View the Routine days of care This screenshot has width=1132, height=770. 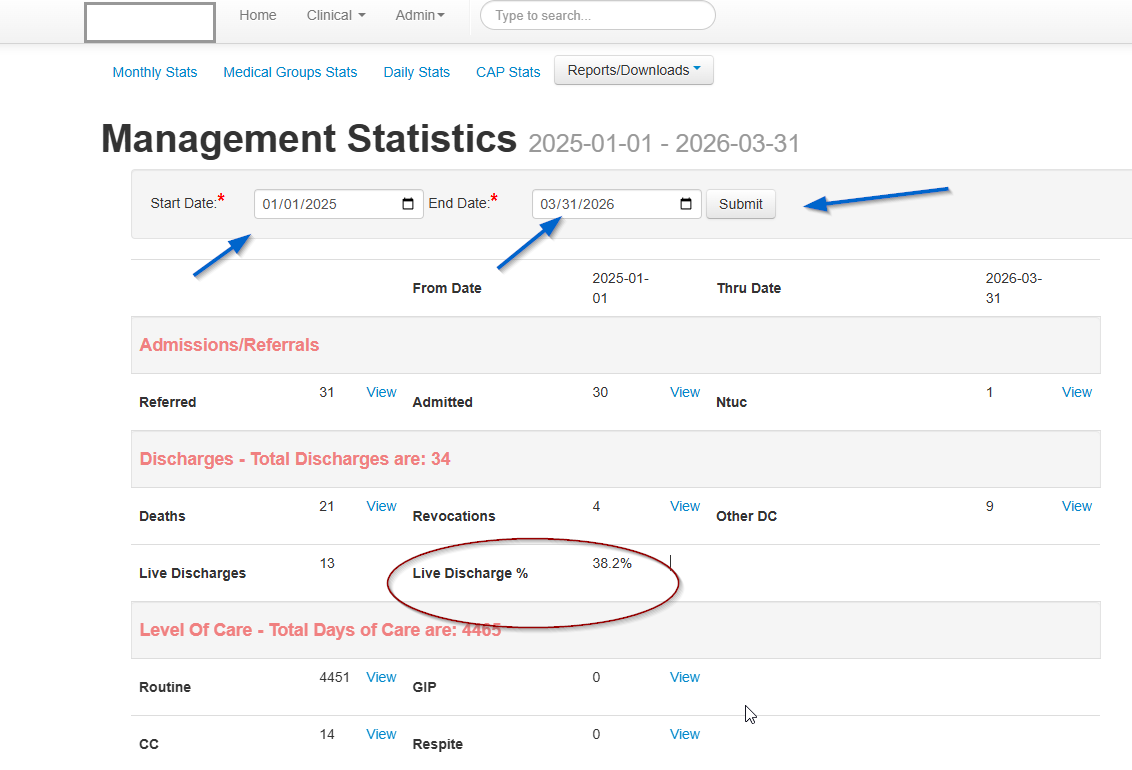coord(381,678)
